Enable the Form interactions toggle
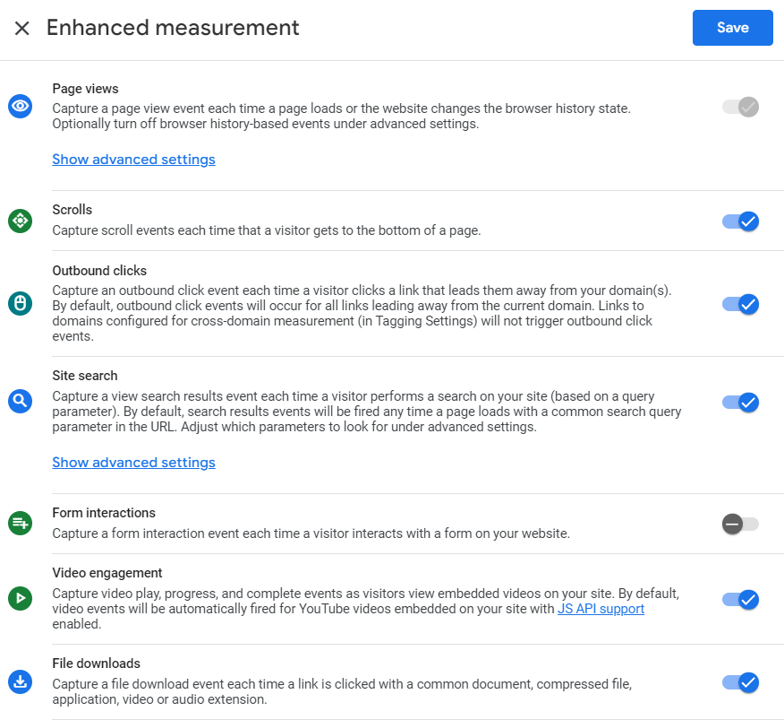This screenshot has height=720, width=784. [740, 524]
